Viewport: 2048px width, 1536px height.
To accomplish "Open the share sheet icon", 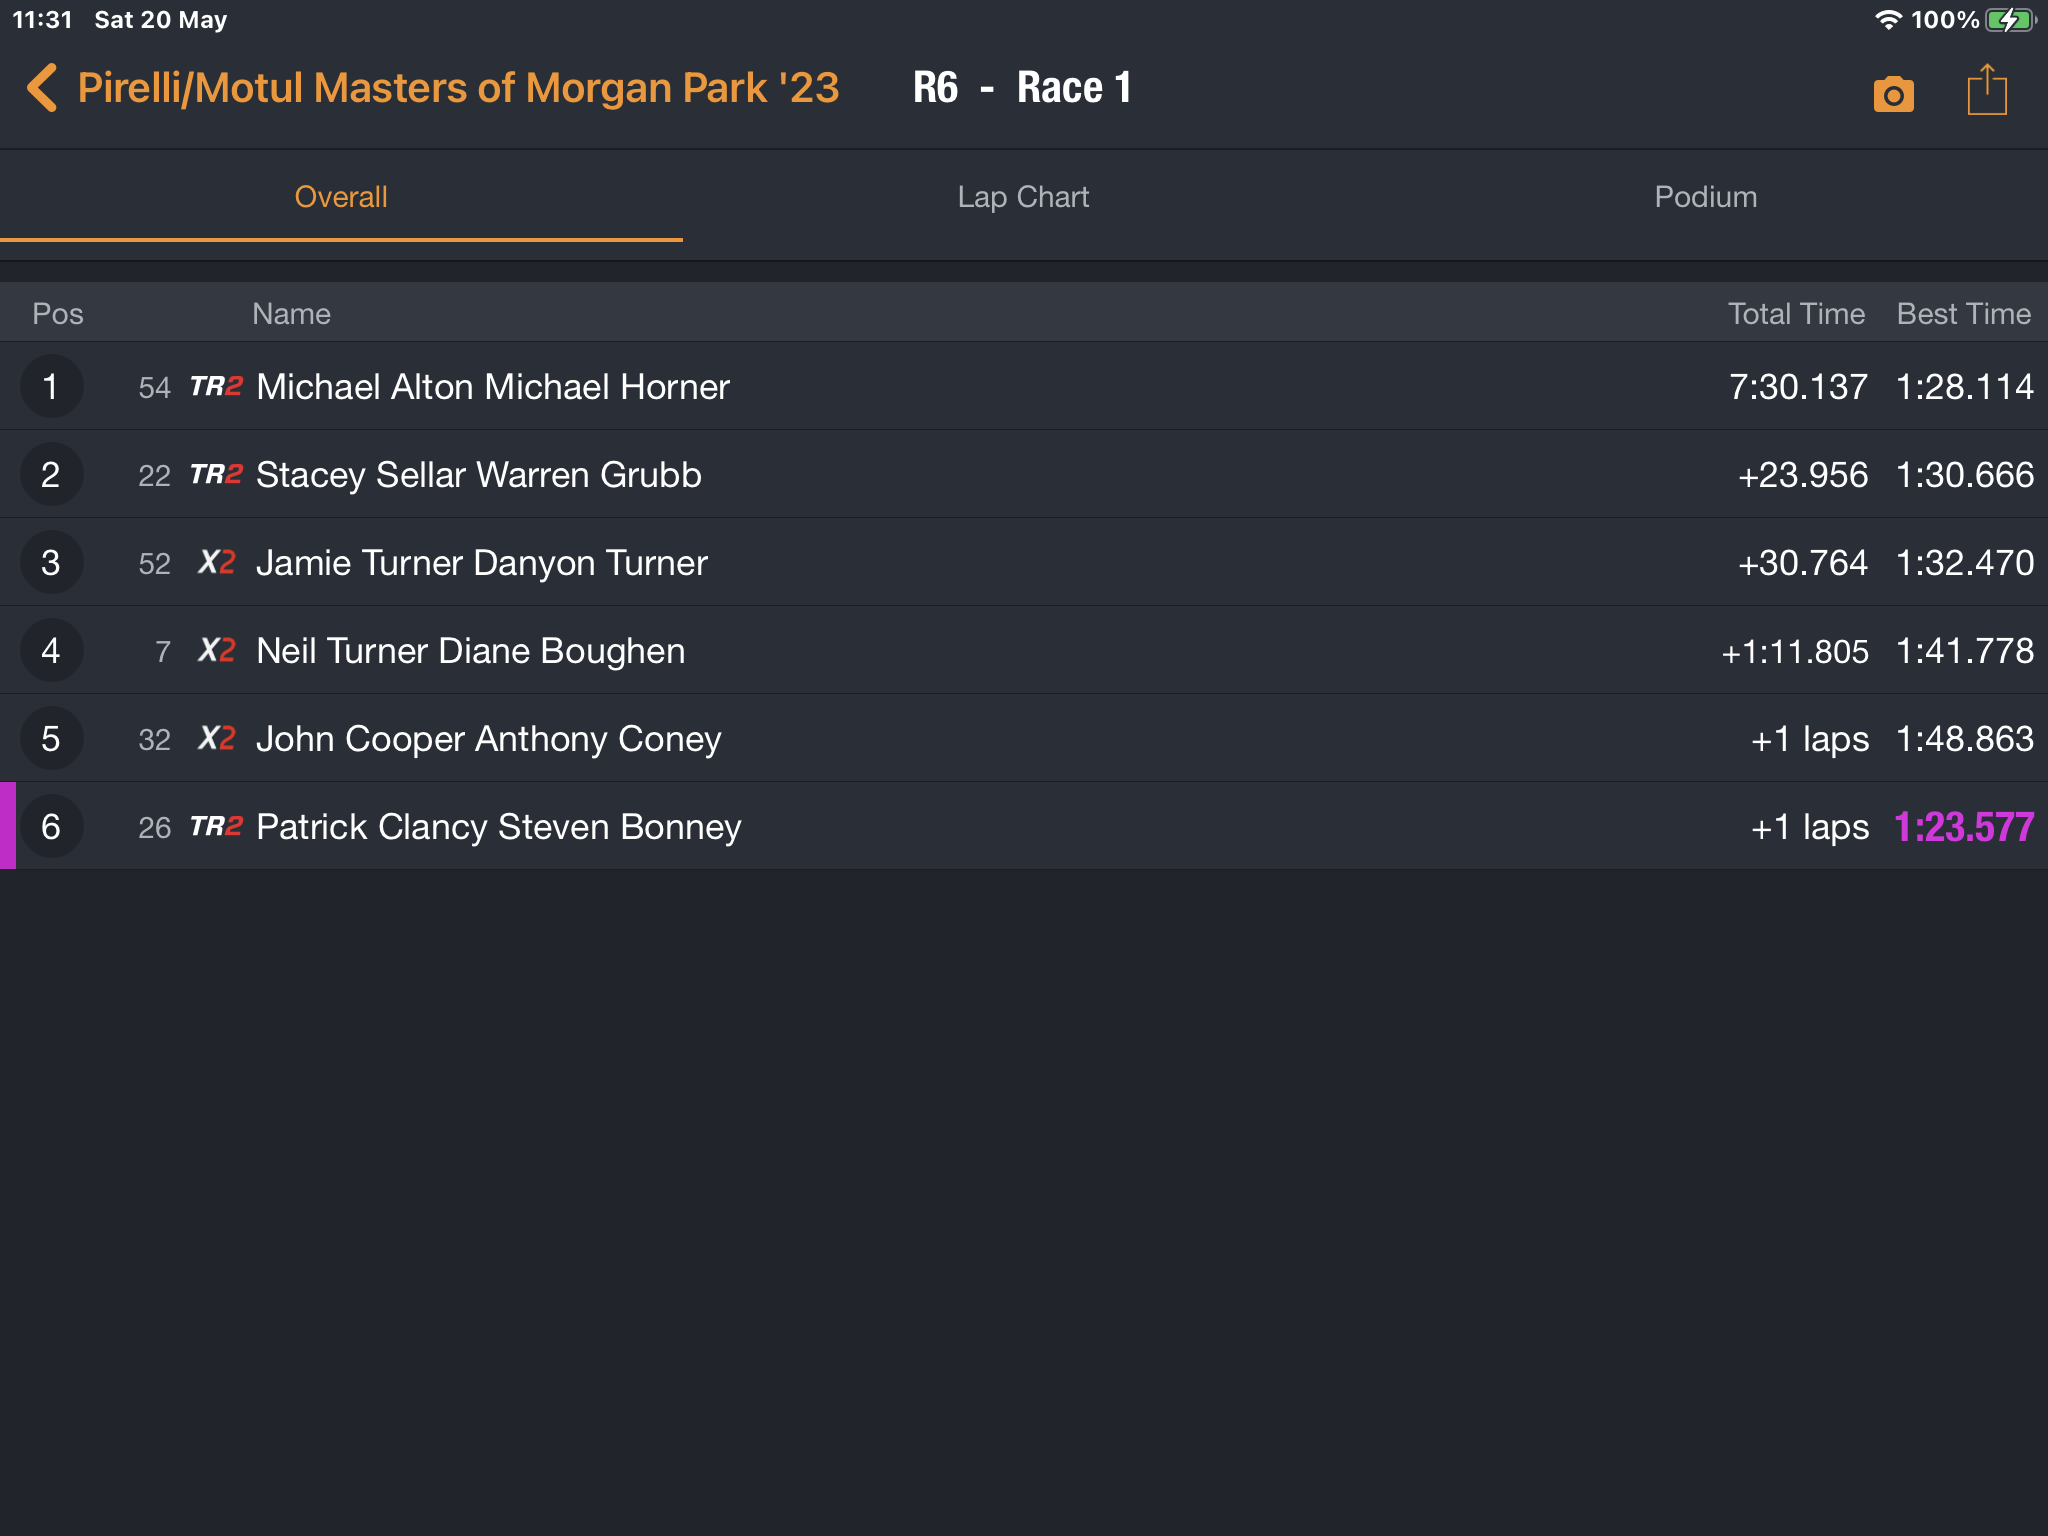I will click(1986, 90).
